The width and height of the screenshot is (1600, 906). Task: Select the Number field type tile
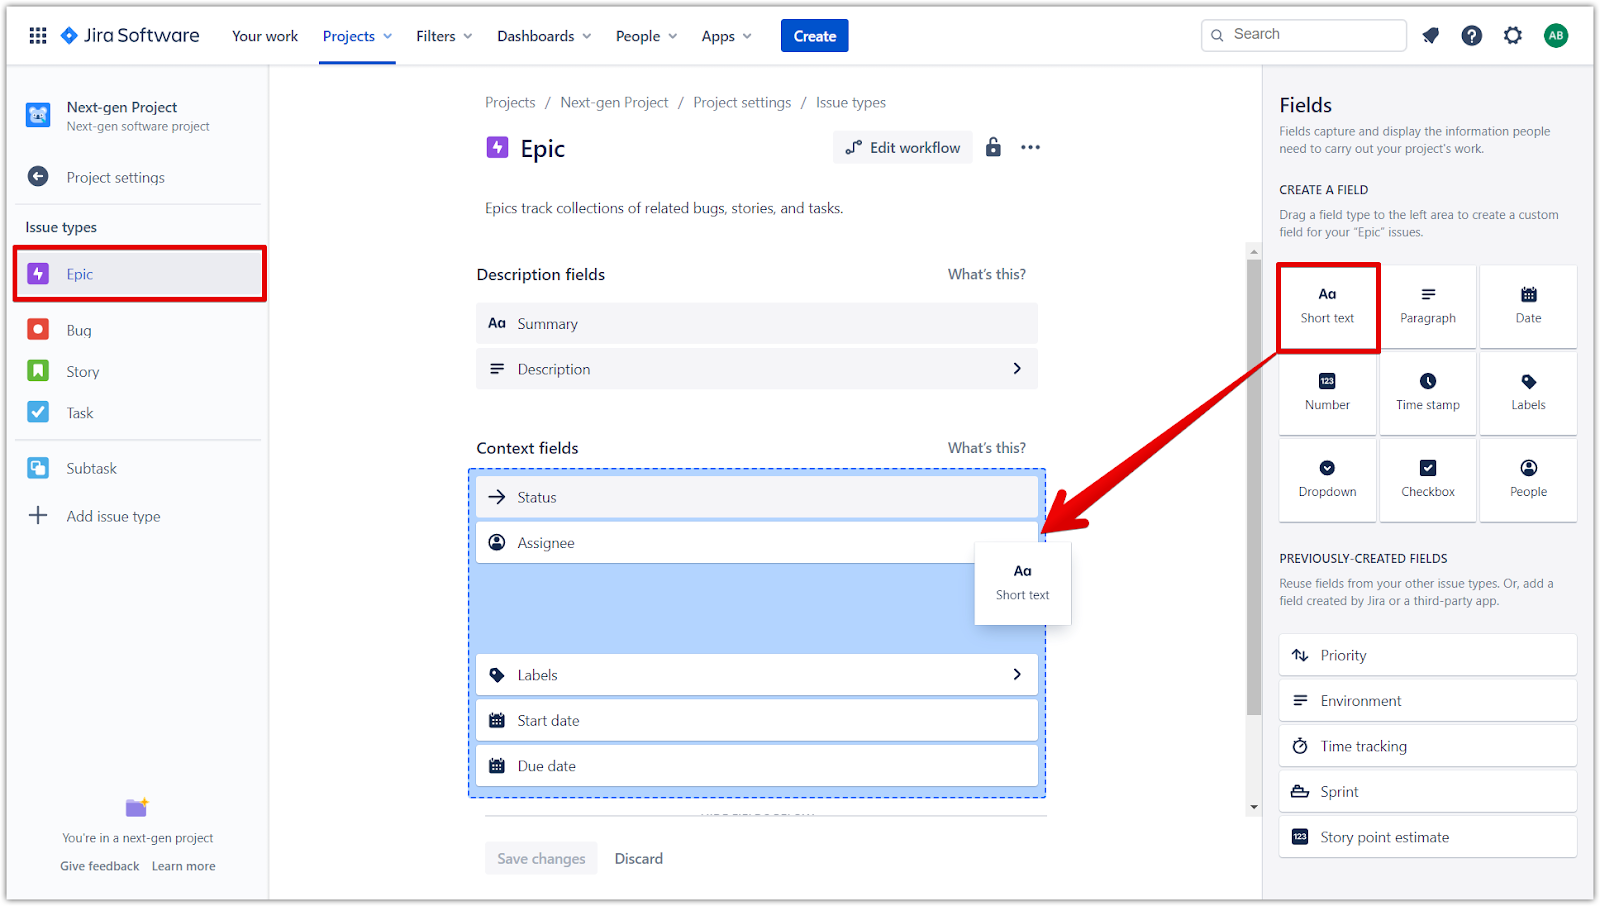(x=1328, y=393)
